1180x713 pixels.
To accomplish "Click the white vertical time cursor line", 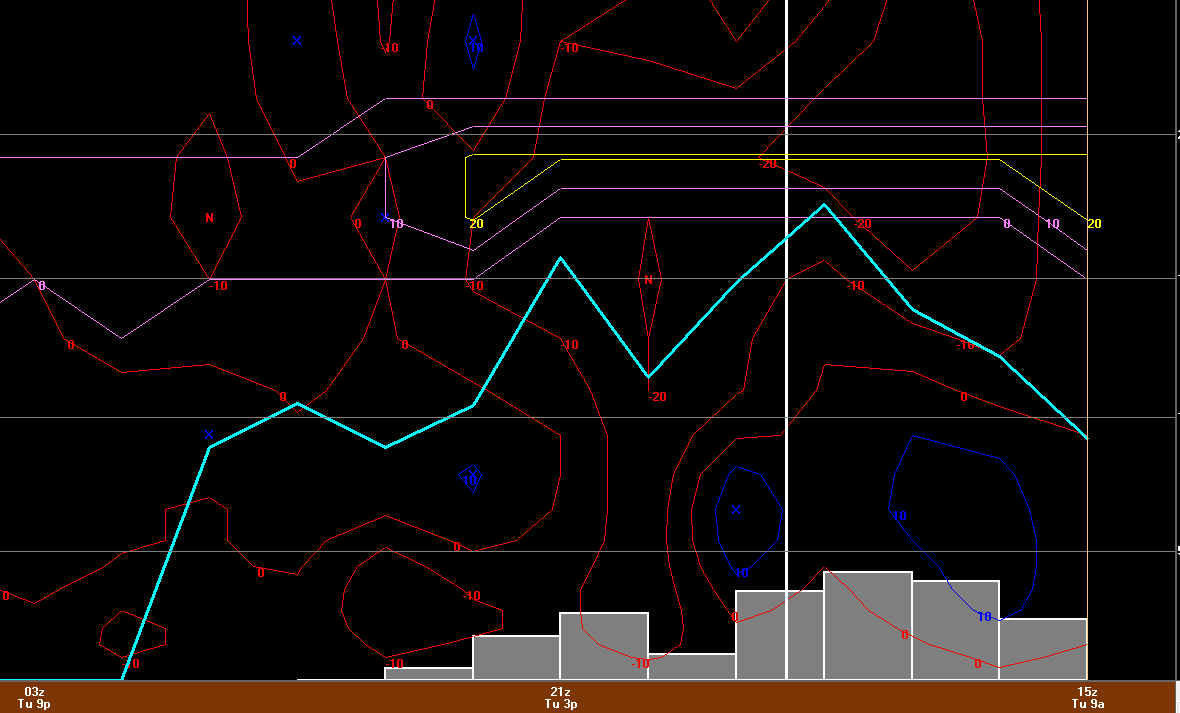I will 786,339.
